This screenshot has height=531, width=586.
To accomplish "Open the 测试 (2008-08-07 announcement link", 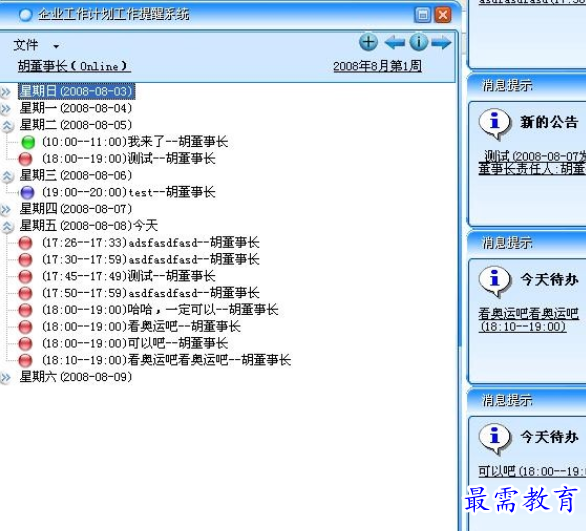I will point(532,163).
